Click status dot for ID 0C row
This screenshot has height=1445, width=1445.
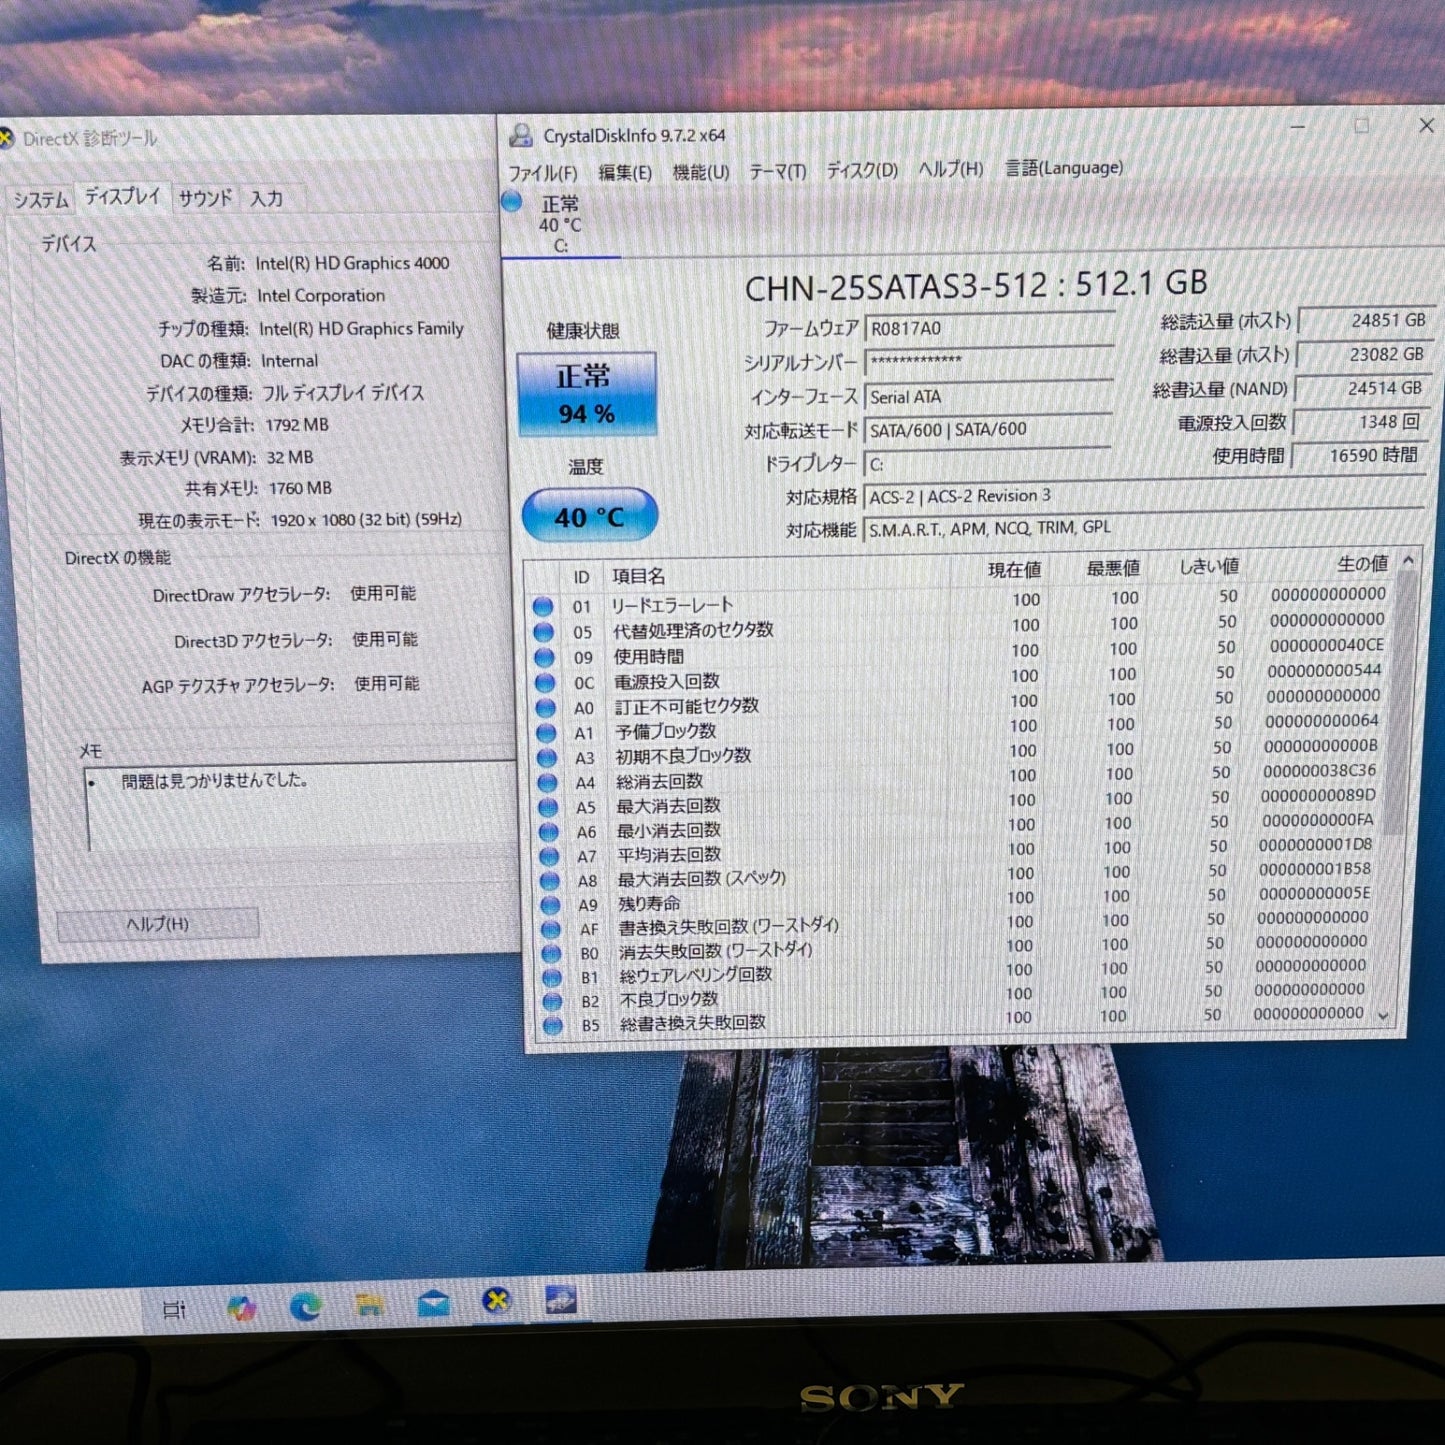545,683
